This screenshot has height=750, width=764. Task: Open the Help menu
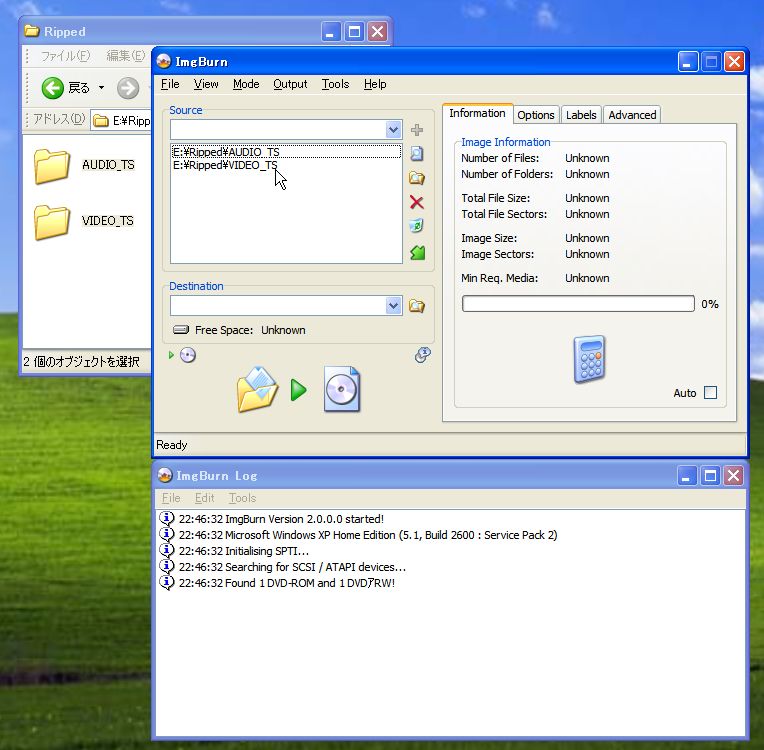(375, 84)
